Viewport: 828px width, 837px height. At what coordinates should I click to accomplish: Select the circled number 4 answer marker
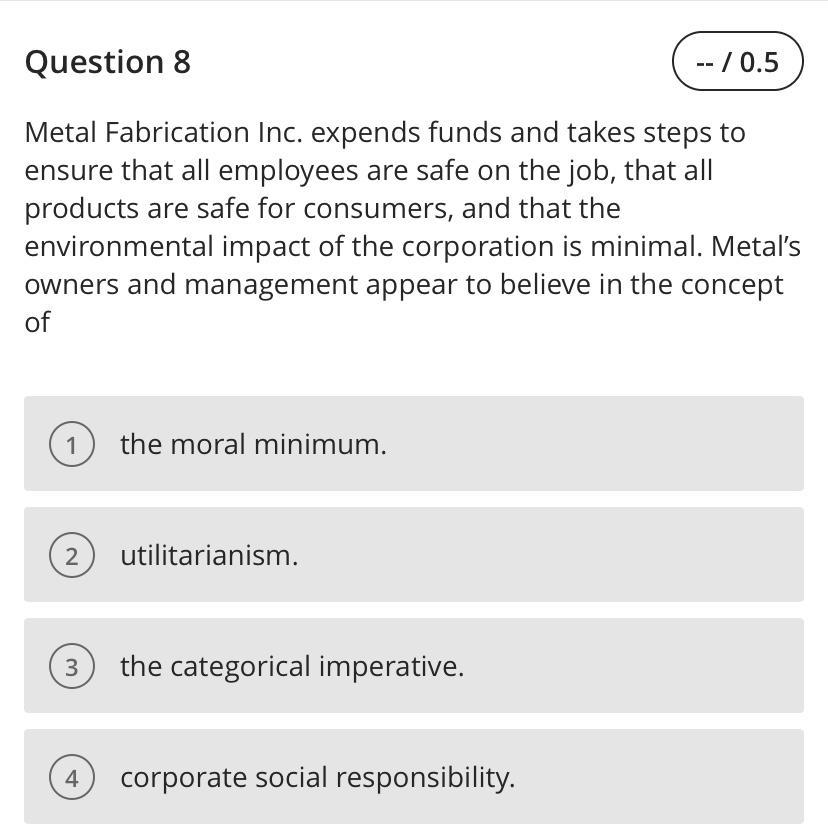point(72,777)
